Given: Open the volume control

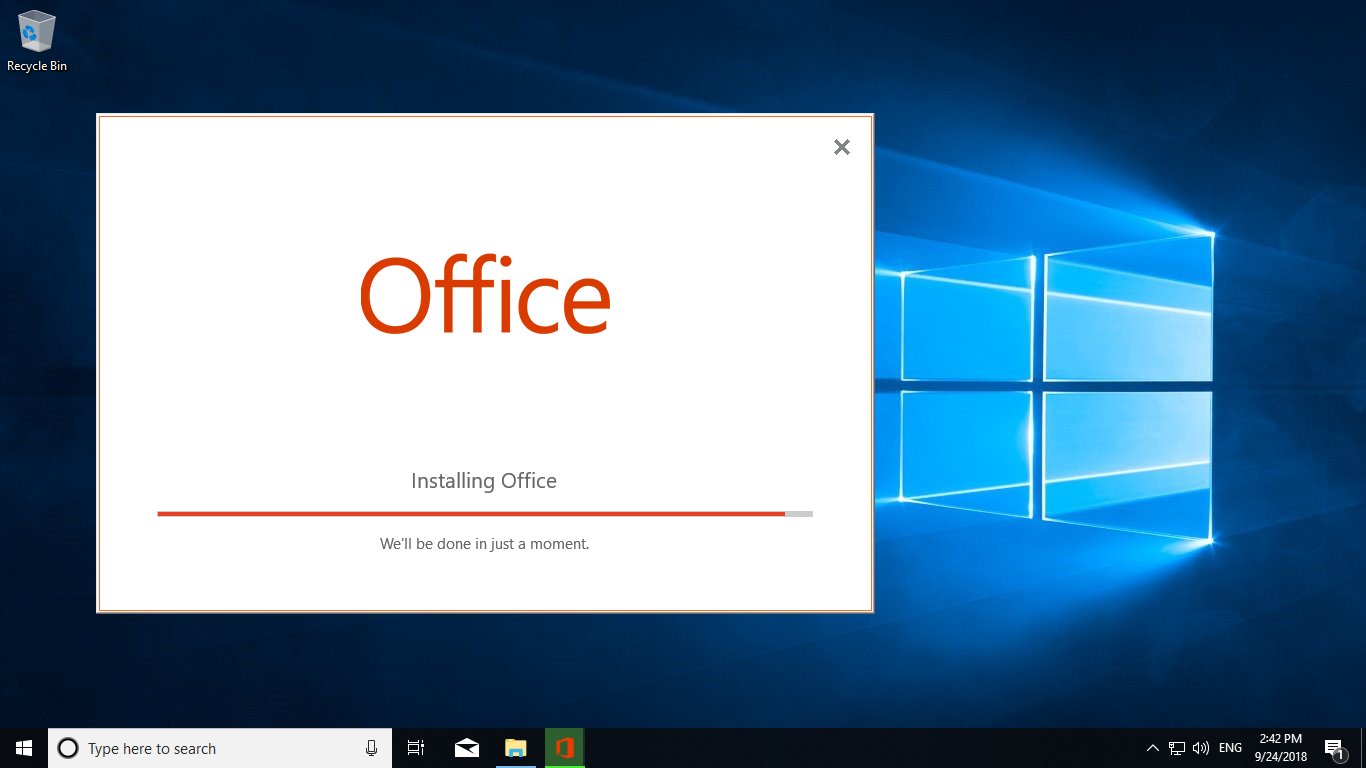Looking at the screenshot, I should point(1200,747).
